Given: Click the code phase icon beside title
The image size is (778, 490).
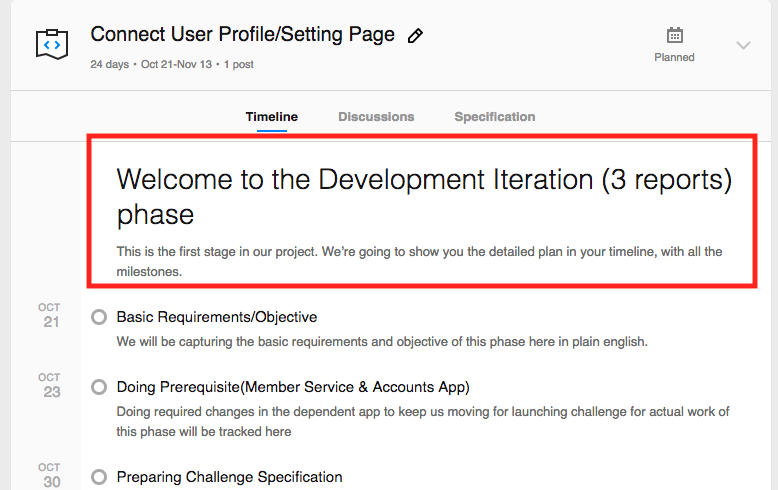Looking at the screenshot, I should pyautogui.click(x=51, y=44).
